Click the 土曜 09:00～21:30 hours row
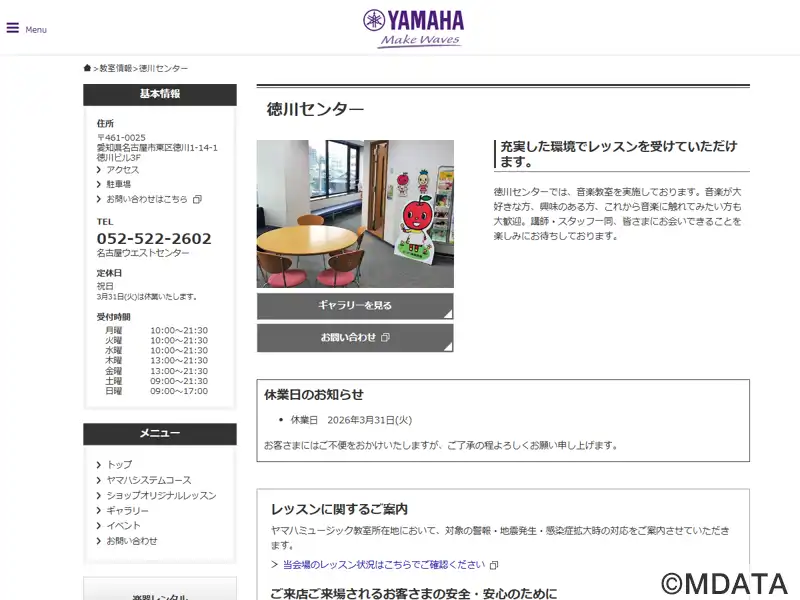 point(156,381)
